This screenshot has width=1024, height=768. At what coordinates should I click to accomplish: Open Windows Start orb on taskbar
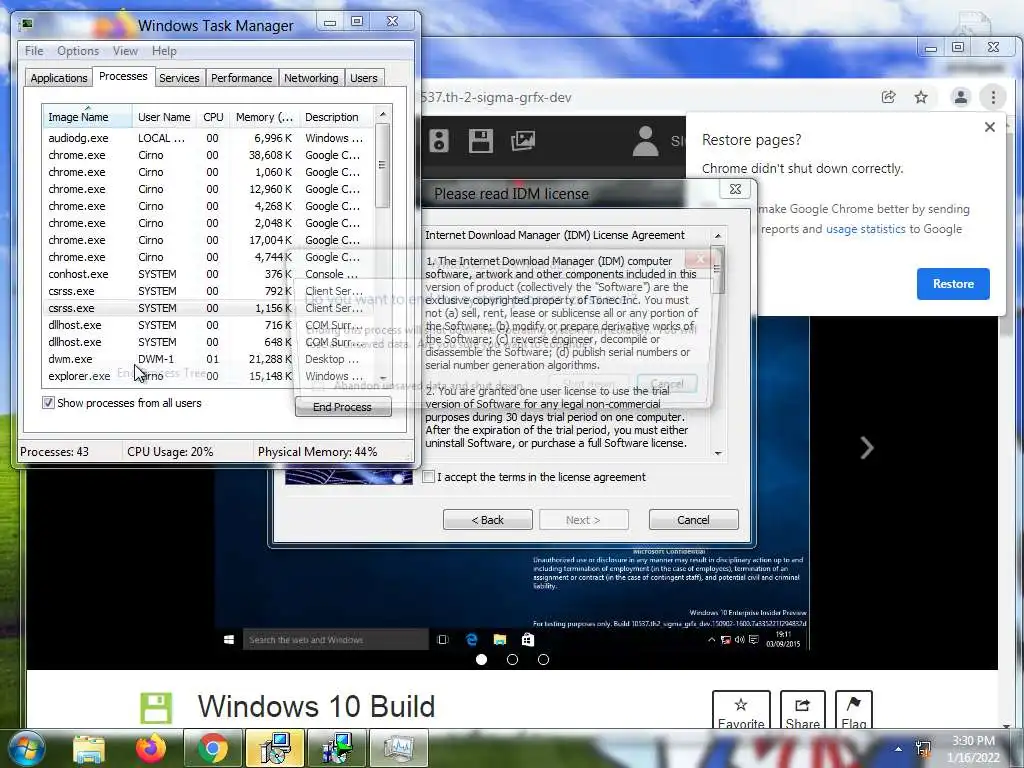tap(26, 748)
